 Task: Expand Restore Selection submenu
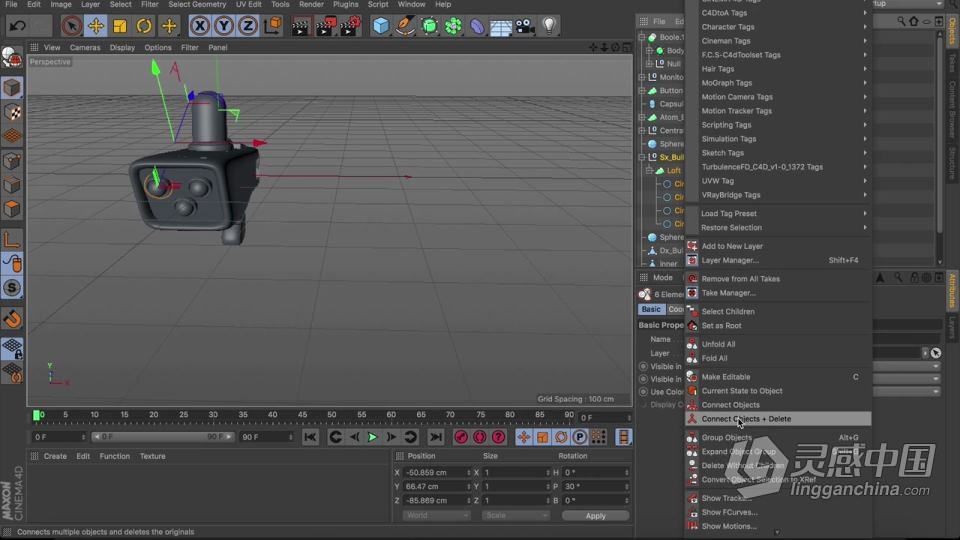(779, 228)
